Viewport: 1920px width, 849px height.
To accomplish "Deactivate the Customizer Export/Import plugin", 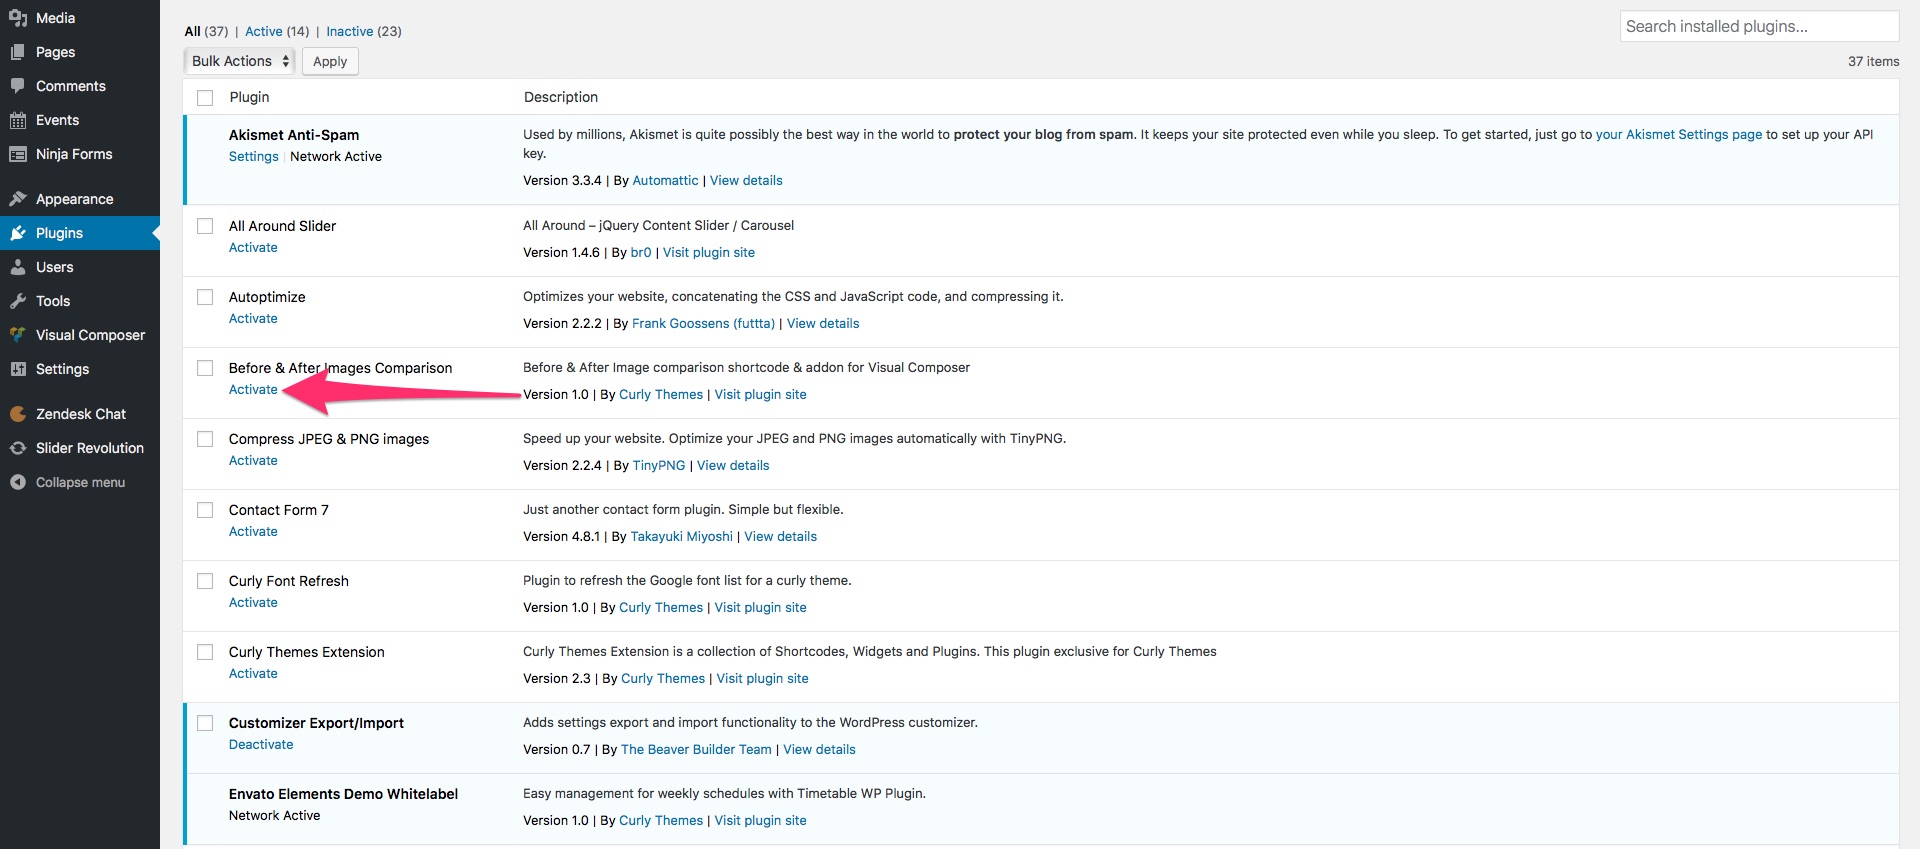I will click(x=261, y=745).
